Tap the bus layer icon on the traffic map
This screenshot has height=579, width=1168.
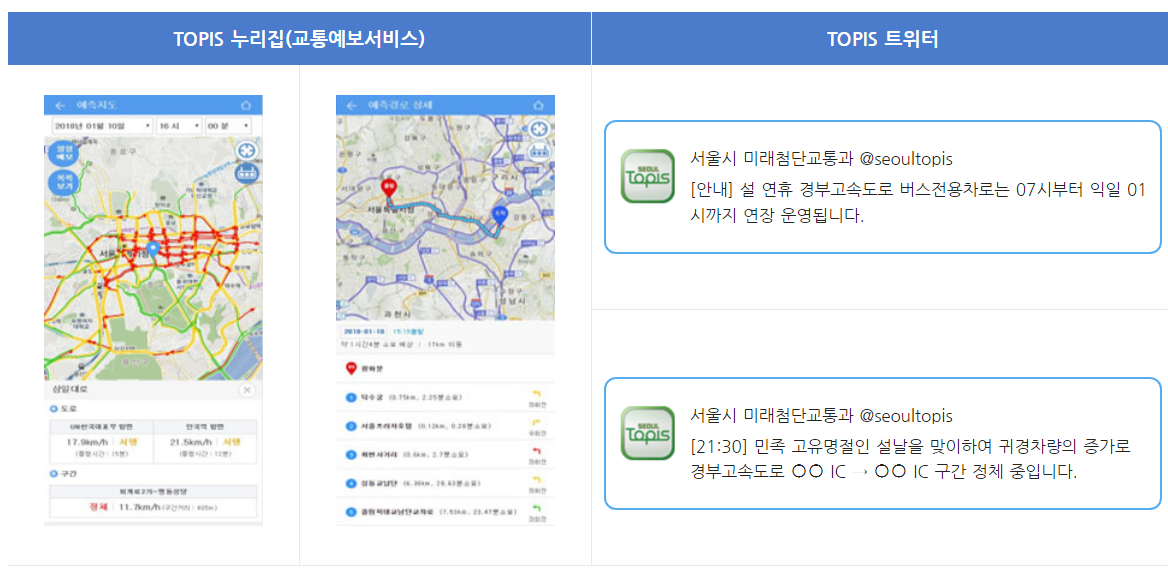[246, 173]
